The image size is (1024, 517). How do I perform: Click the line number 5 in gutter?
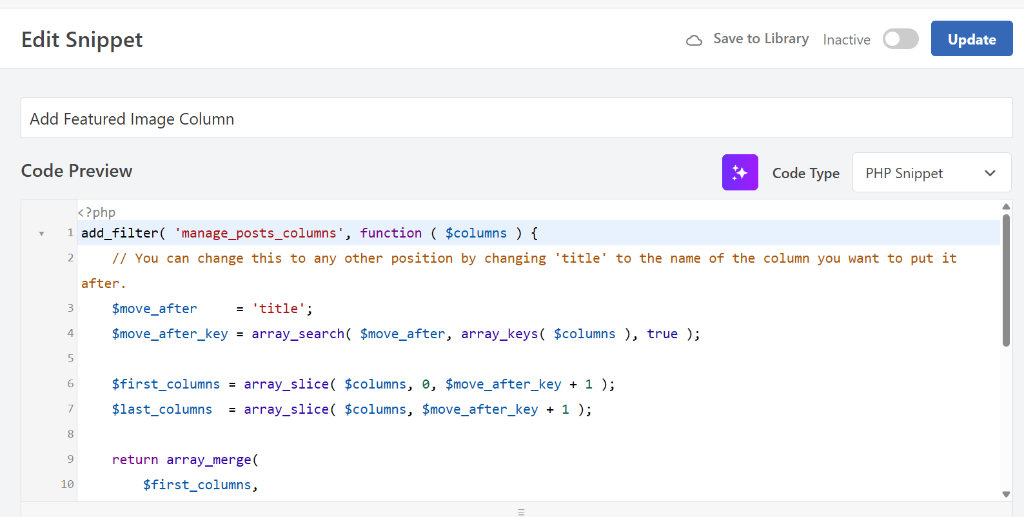(71, 358)
